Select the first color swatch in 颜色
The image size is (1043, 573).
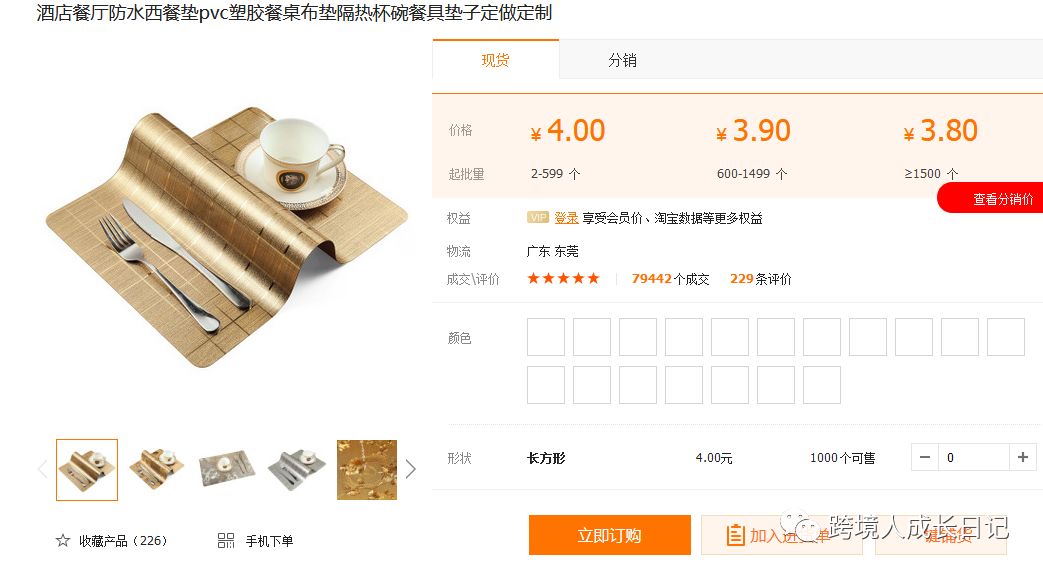pyautogui.click(x=546, y=337)
